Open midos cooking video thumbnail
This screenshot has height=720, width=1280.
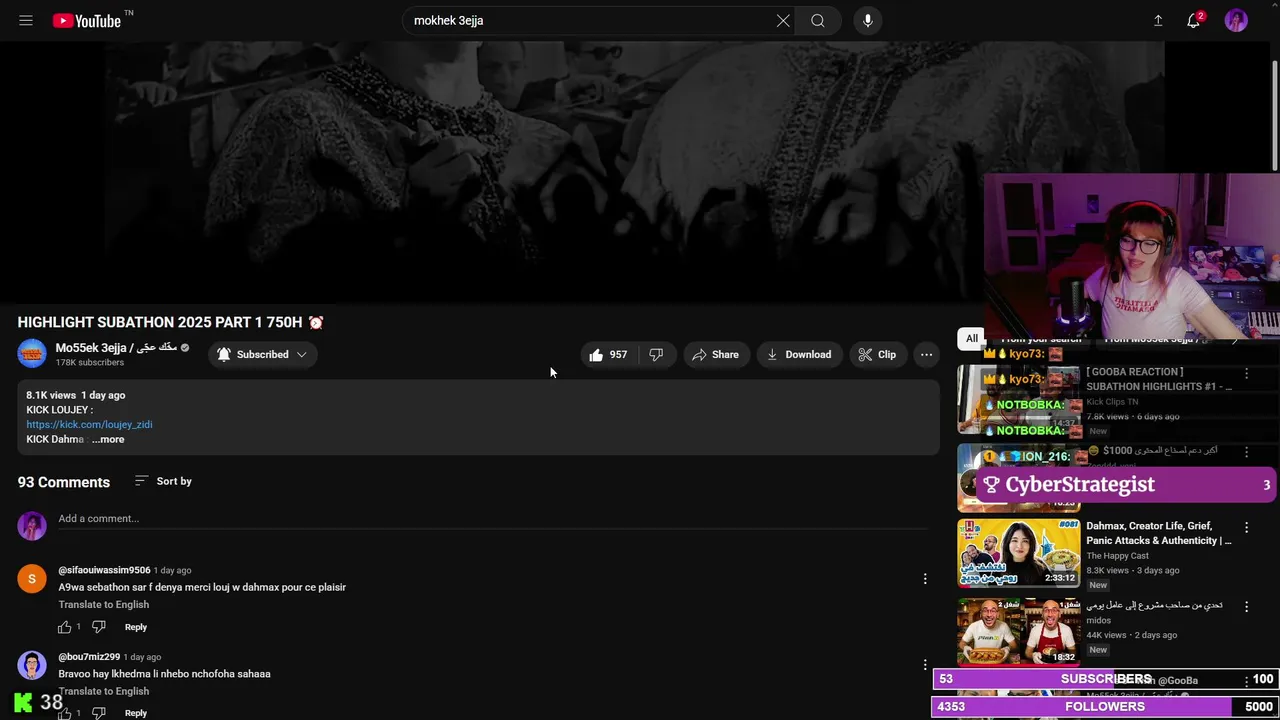[x=1018, y=632]
